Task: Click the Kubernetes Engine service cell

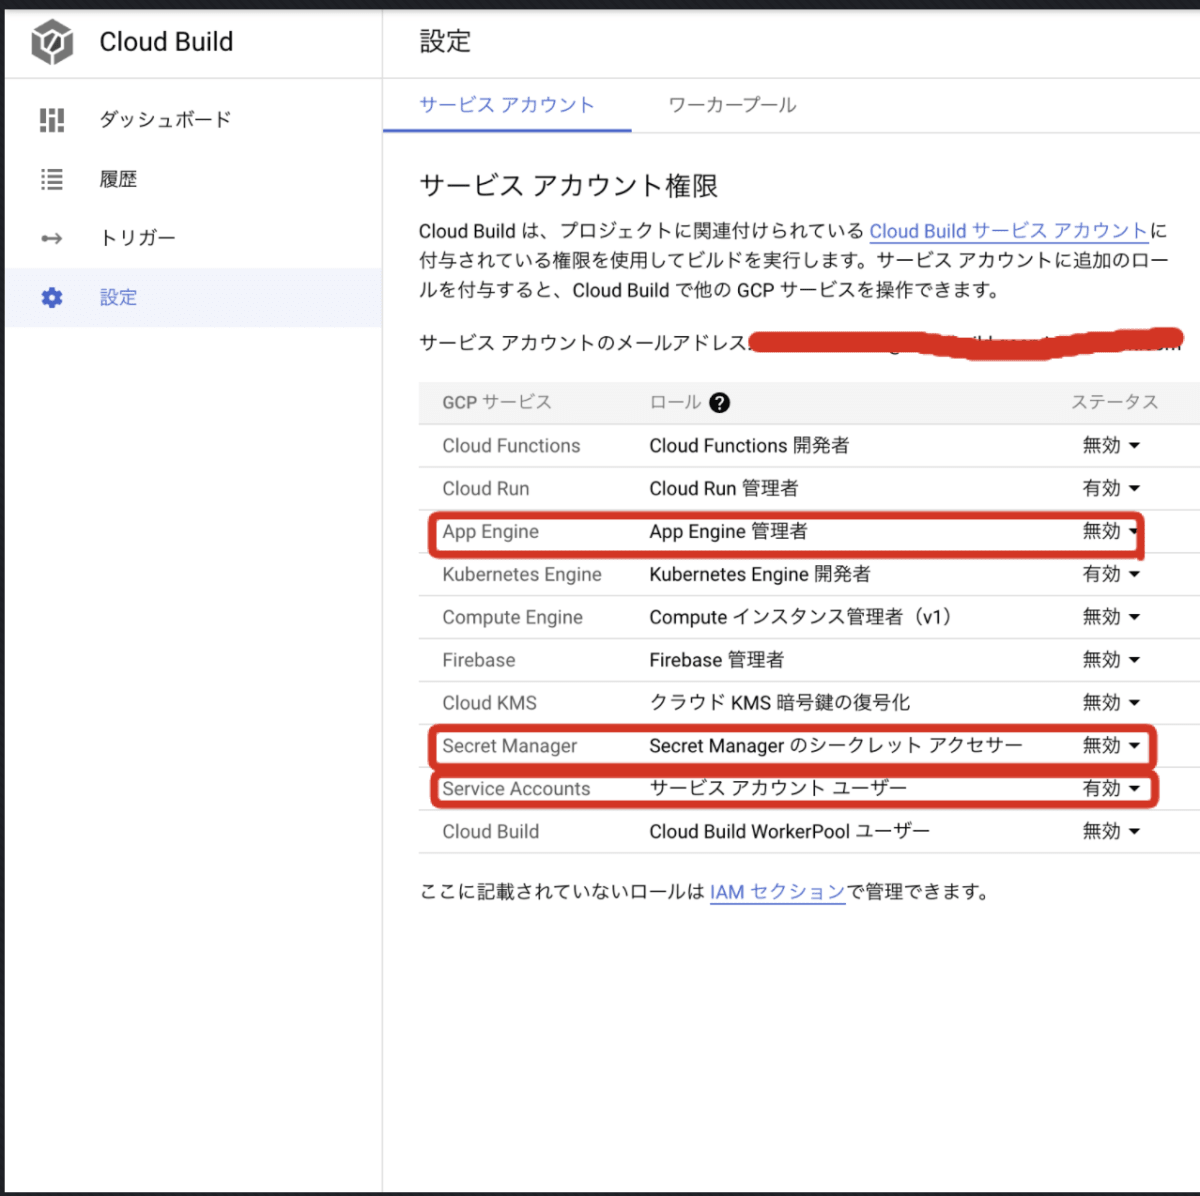Action: [522, 575]
